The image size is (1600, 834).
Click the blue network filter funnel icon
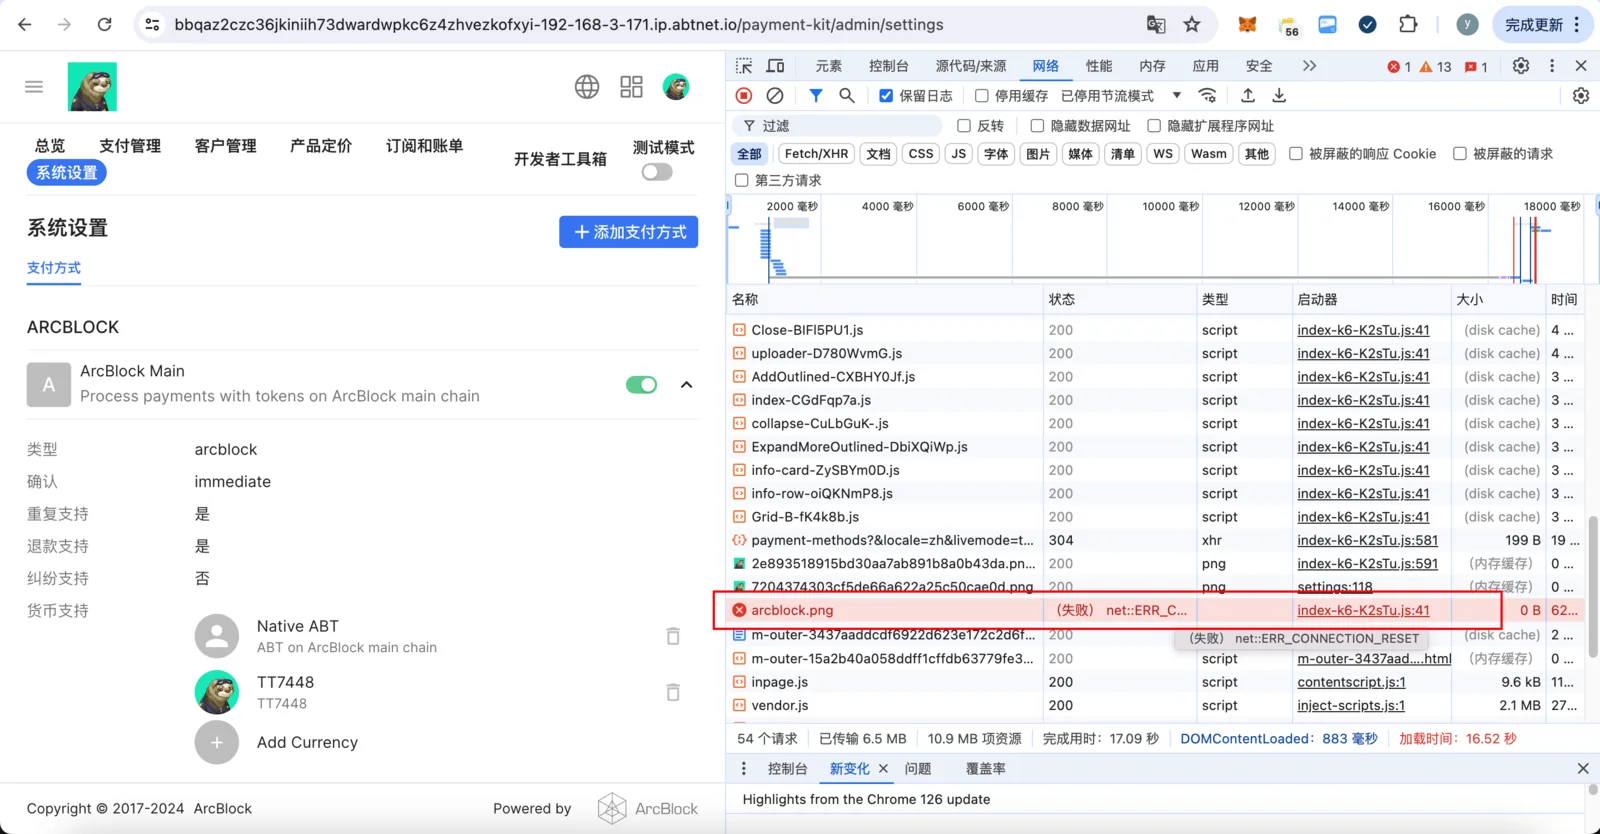click(x=816, y=96)
